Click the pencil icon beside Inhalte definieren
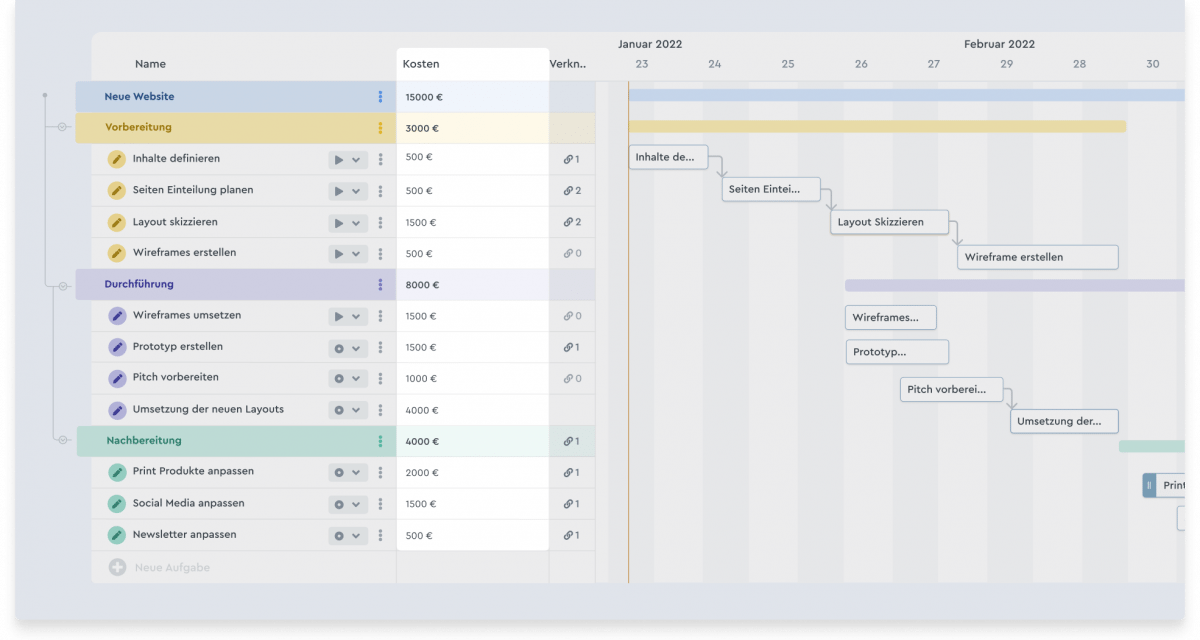Viewport: 1200px width, 640px height. [x=117, y=159]
